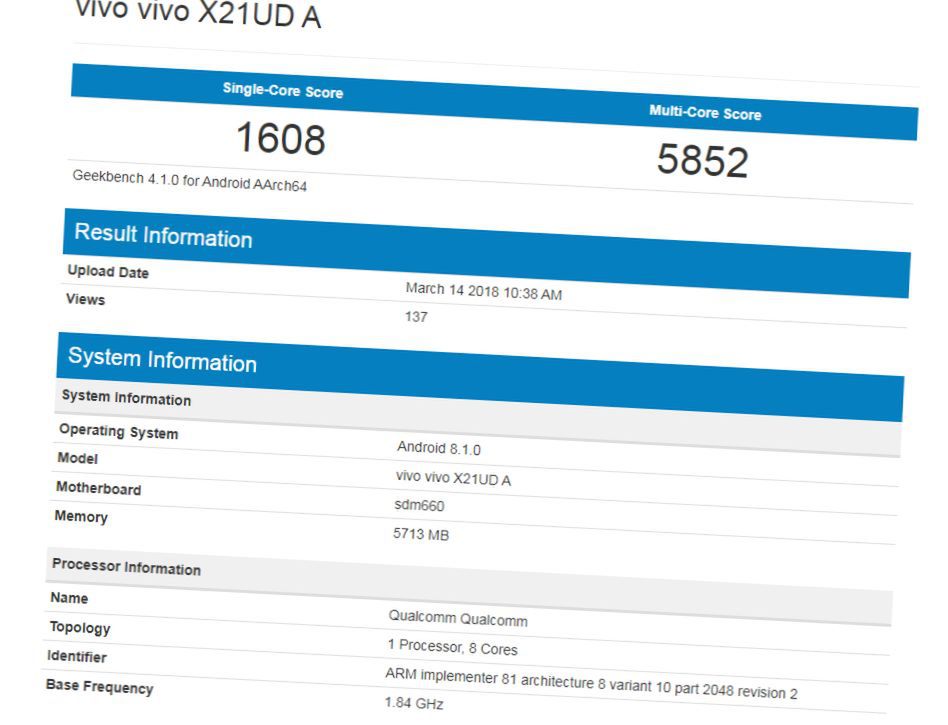Select the 'Views' row label
The image size is (948, 725).
(x=85, y=299)
